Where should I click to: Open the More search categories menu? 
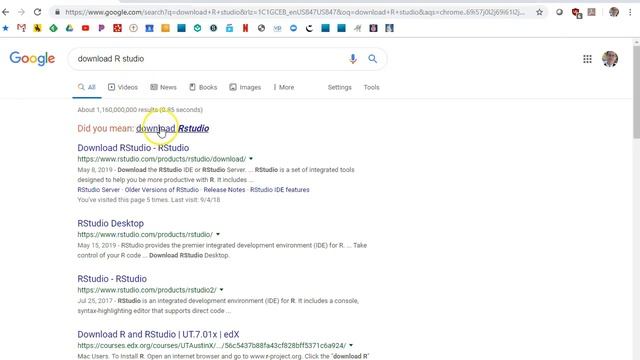coord(284,87)
